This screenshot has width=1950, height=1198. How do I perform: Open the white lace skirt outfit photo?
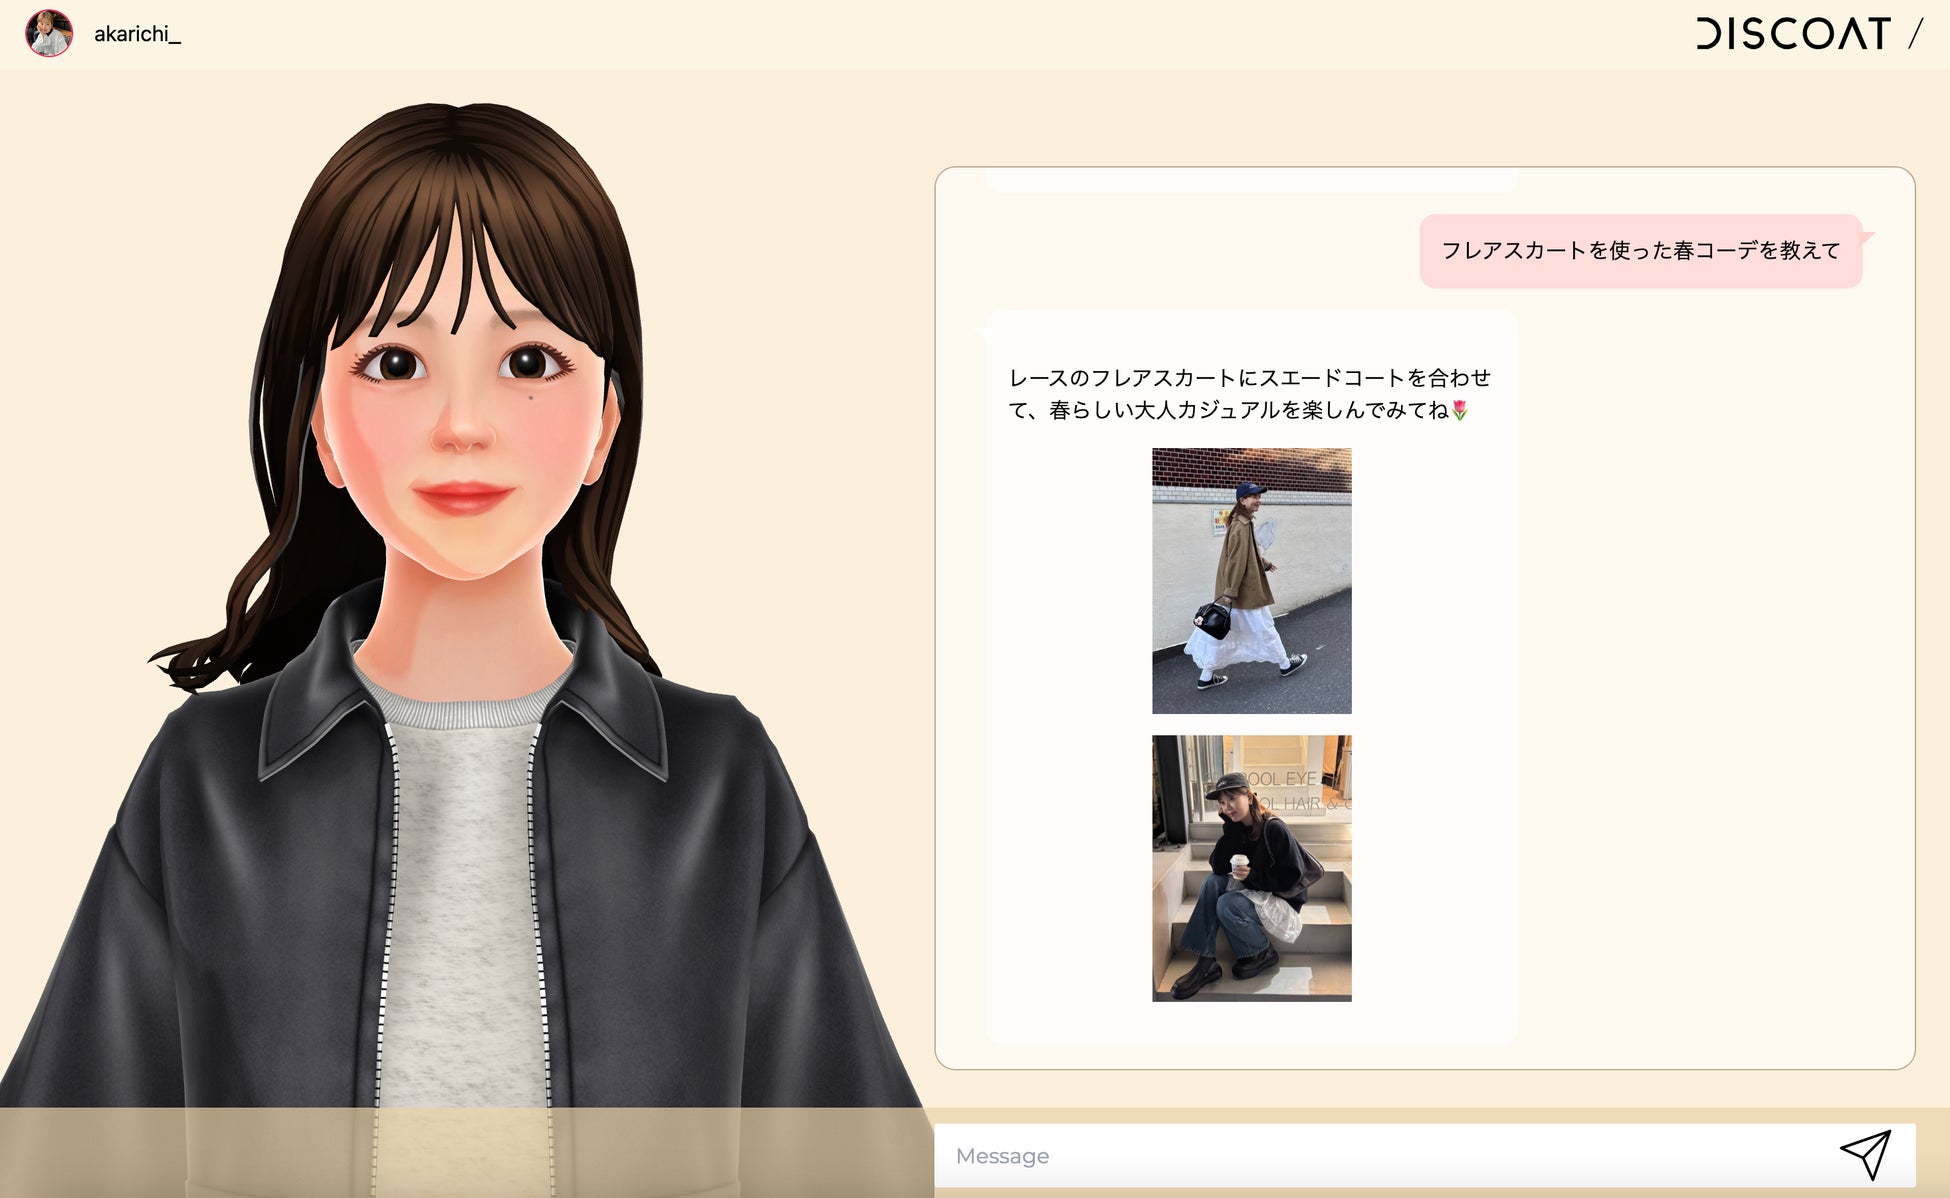tap(1251, 580)
